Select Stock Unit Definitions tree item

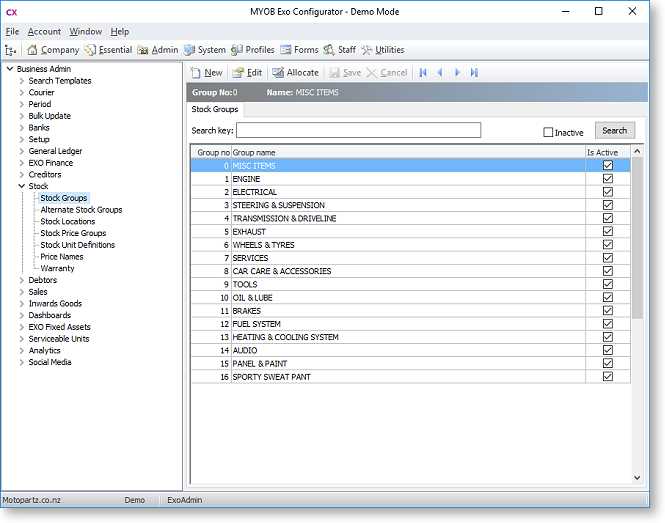[78, 245]
